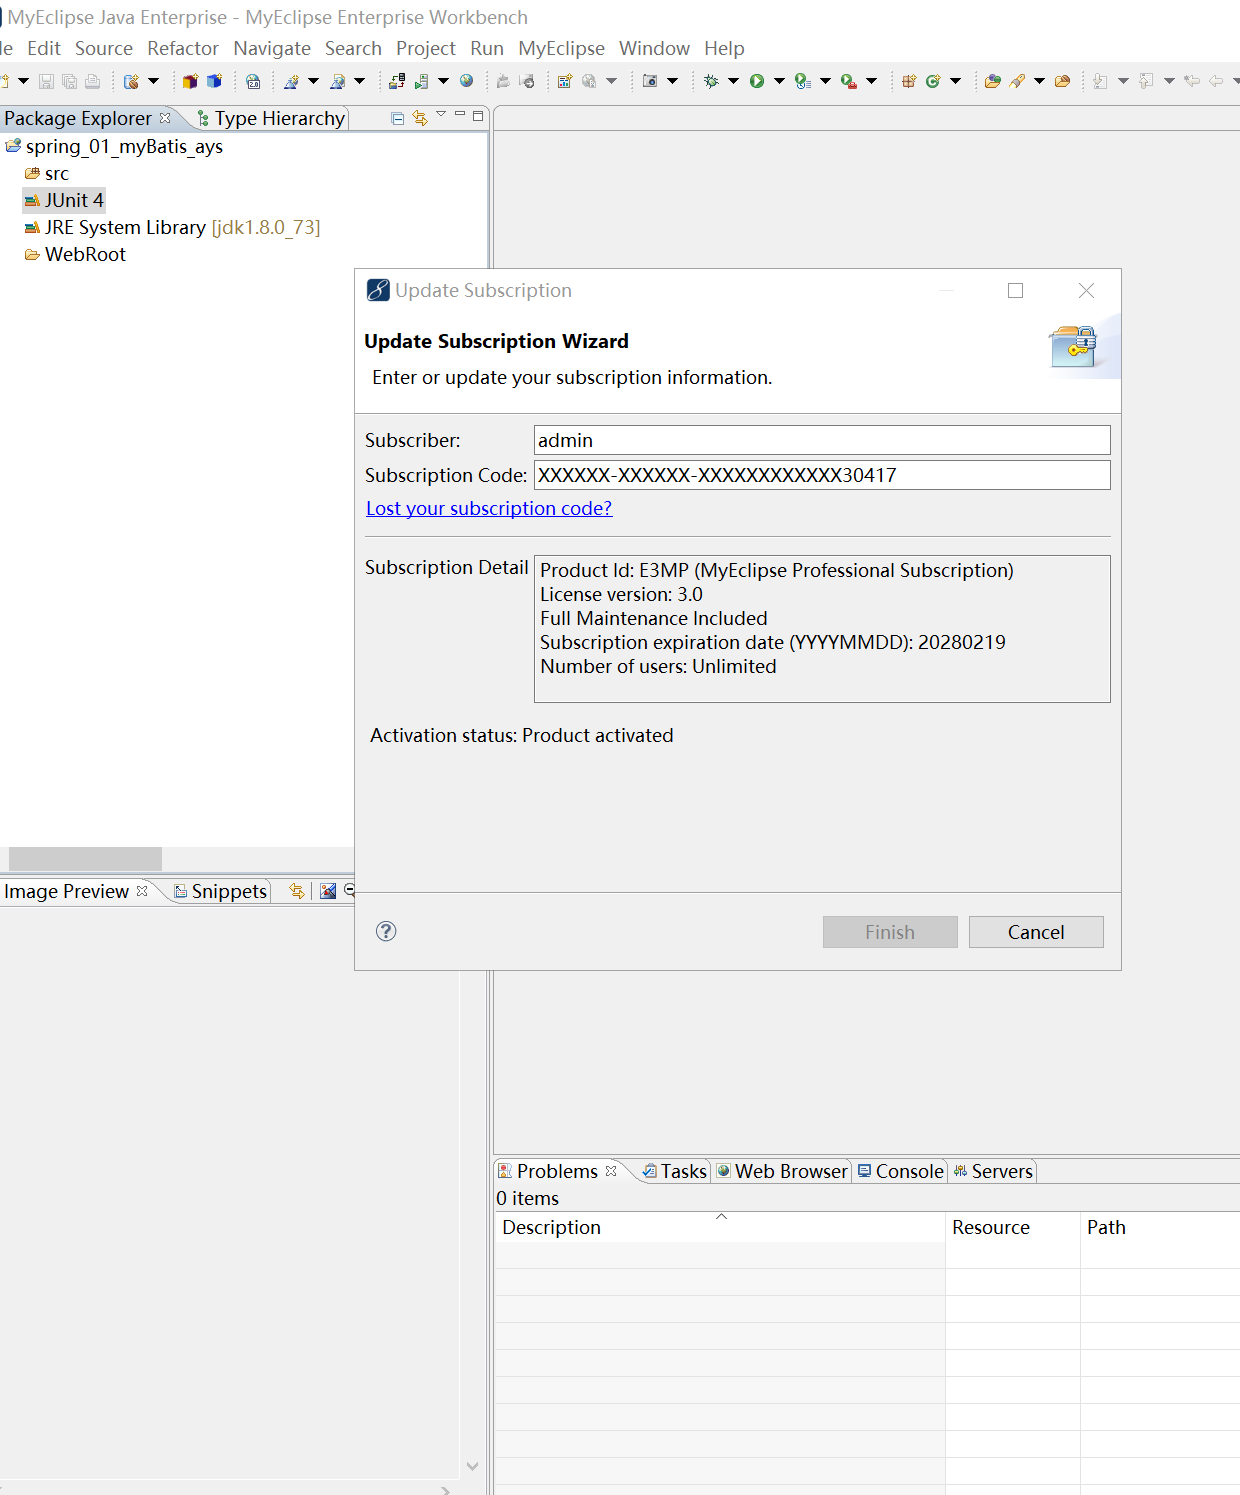Viewport: 1240px width, 1495px height.
Task: Click the Deploy MyEclipse J2EE Project icon
Action: (397, 81)
